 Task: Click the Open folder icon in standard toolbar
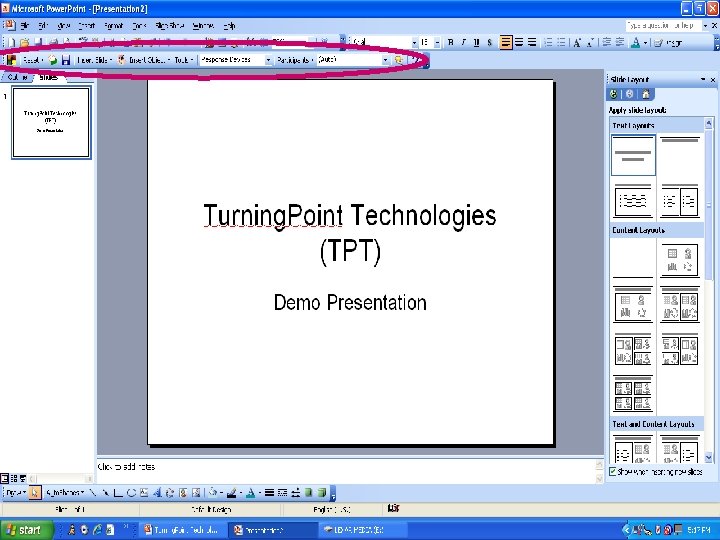pyautogui.click(x=24, y=43)
